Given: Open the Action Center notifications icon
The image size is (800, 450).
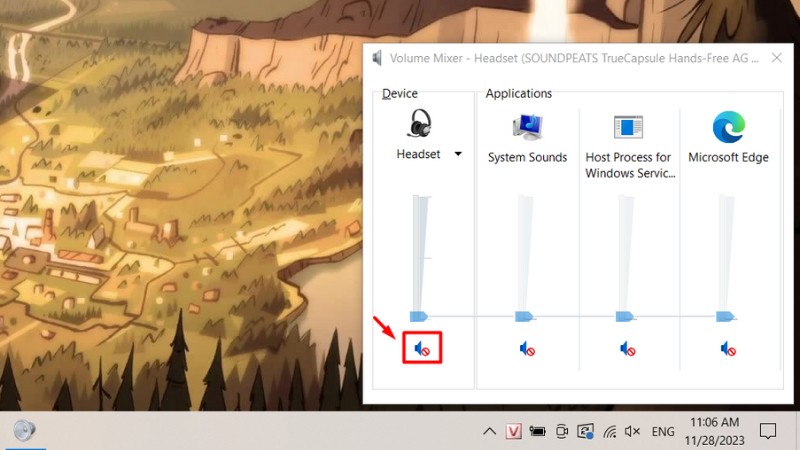Looking at the screenshot, I should click(768, 431).
